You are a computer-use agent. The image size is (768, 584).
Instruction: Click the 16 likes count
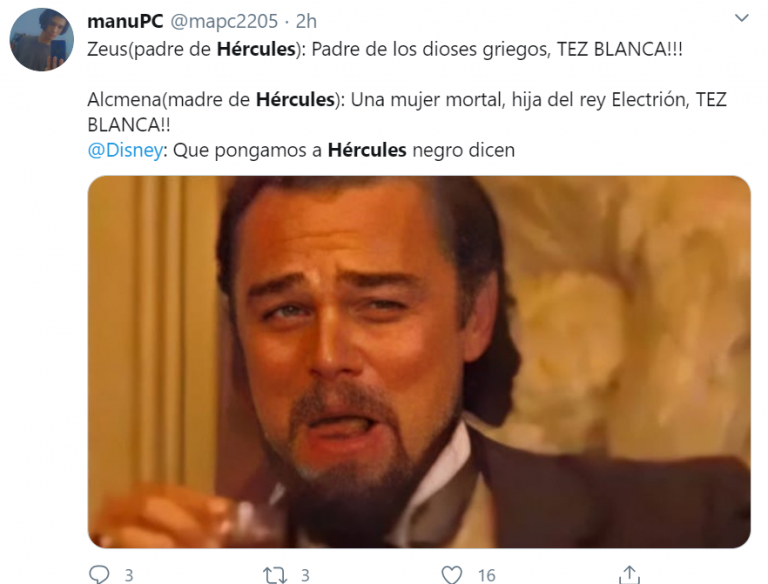click(x=487, y=575)
